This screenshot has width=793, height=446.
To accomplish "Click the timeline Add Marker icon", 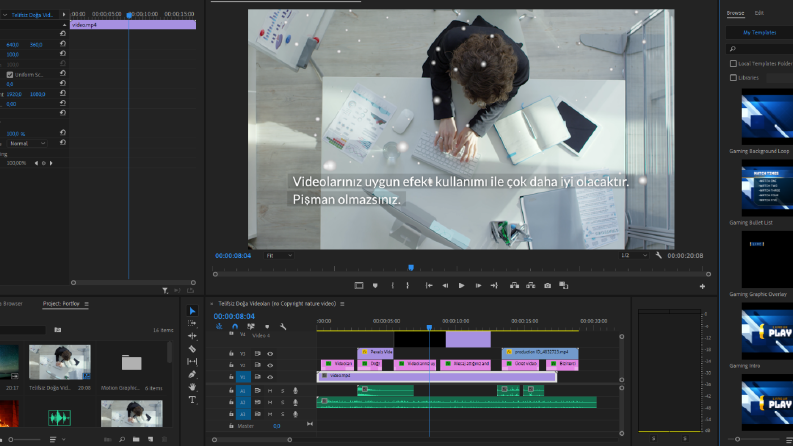I will coord(267,327).
